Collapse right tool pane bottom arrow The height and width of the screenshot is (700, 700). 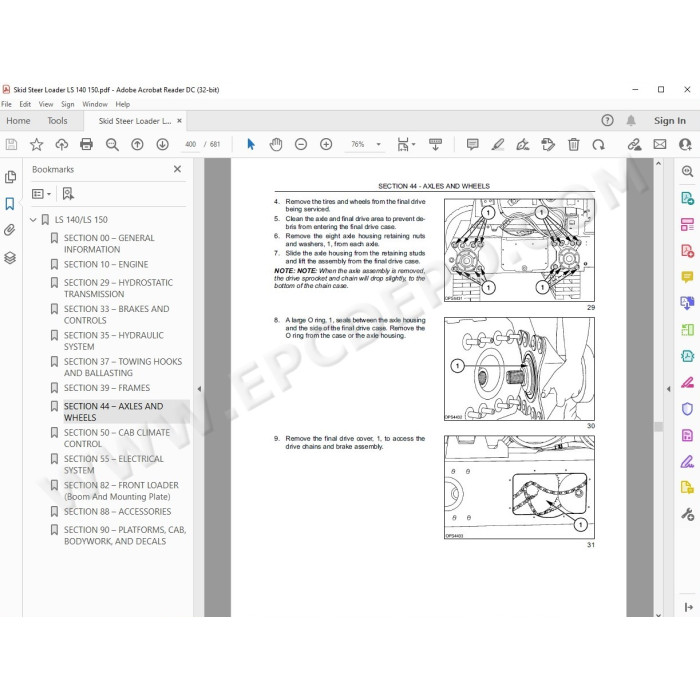(x=688, y=607)
